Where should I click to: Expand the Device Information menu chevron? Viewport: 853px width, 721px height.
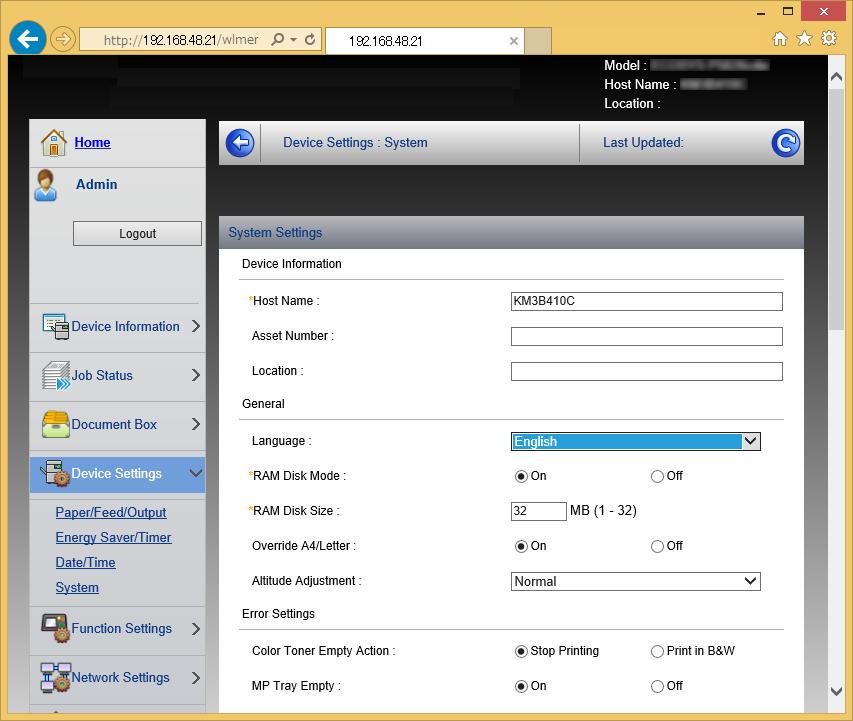(196, 326)
